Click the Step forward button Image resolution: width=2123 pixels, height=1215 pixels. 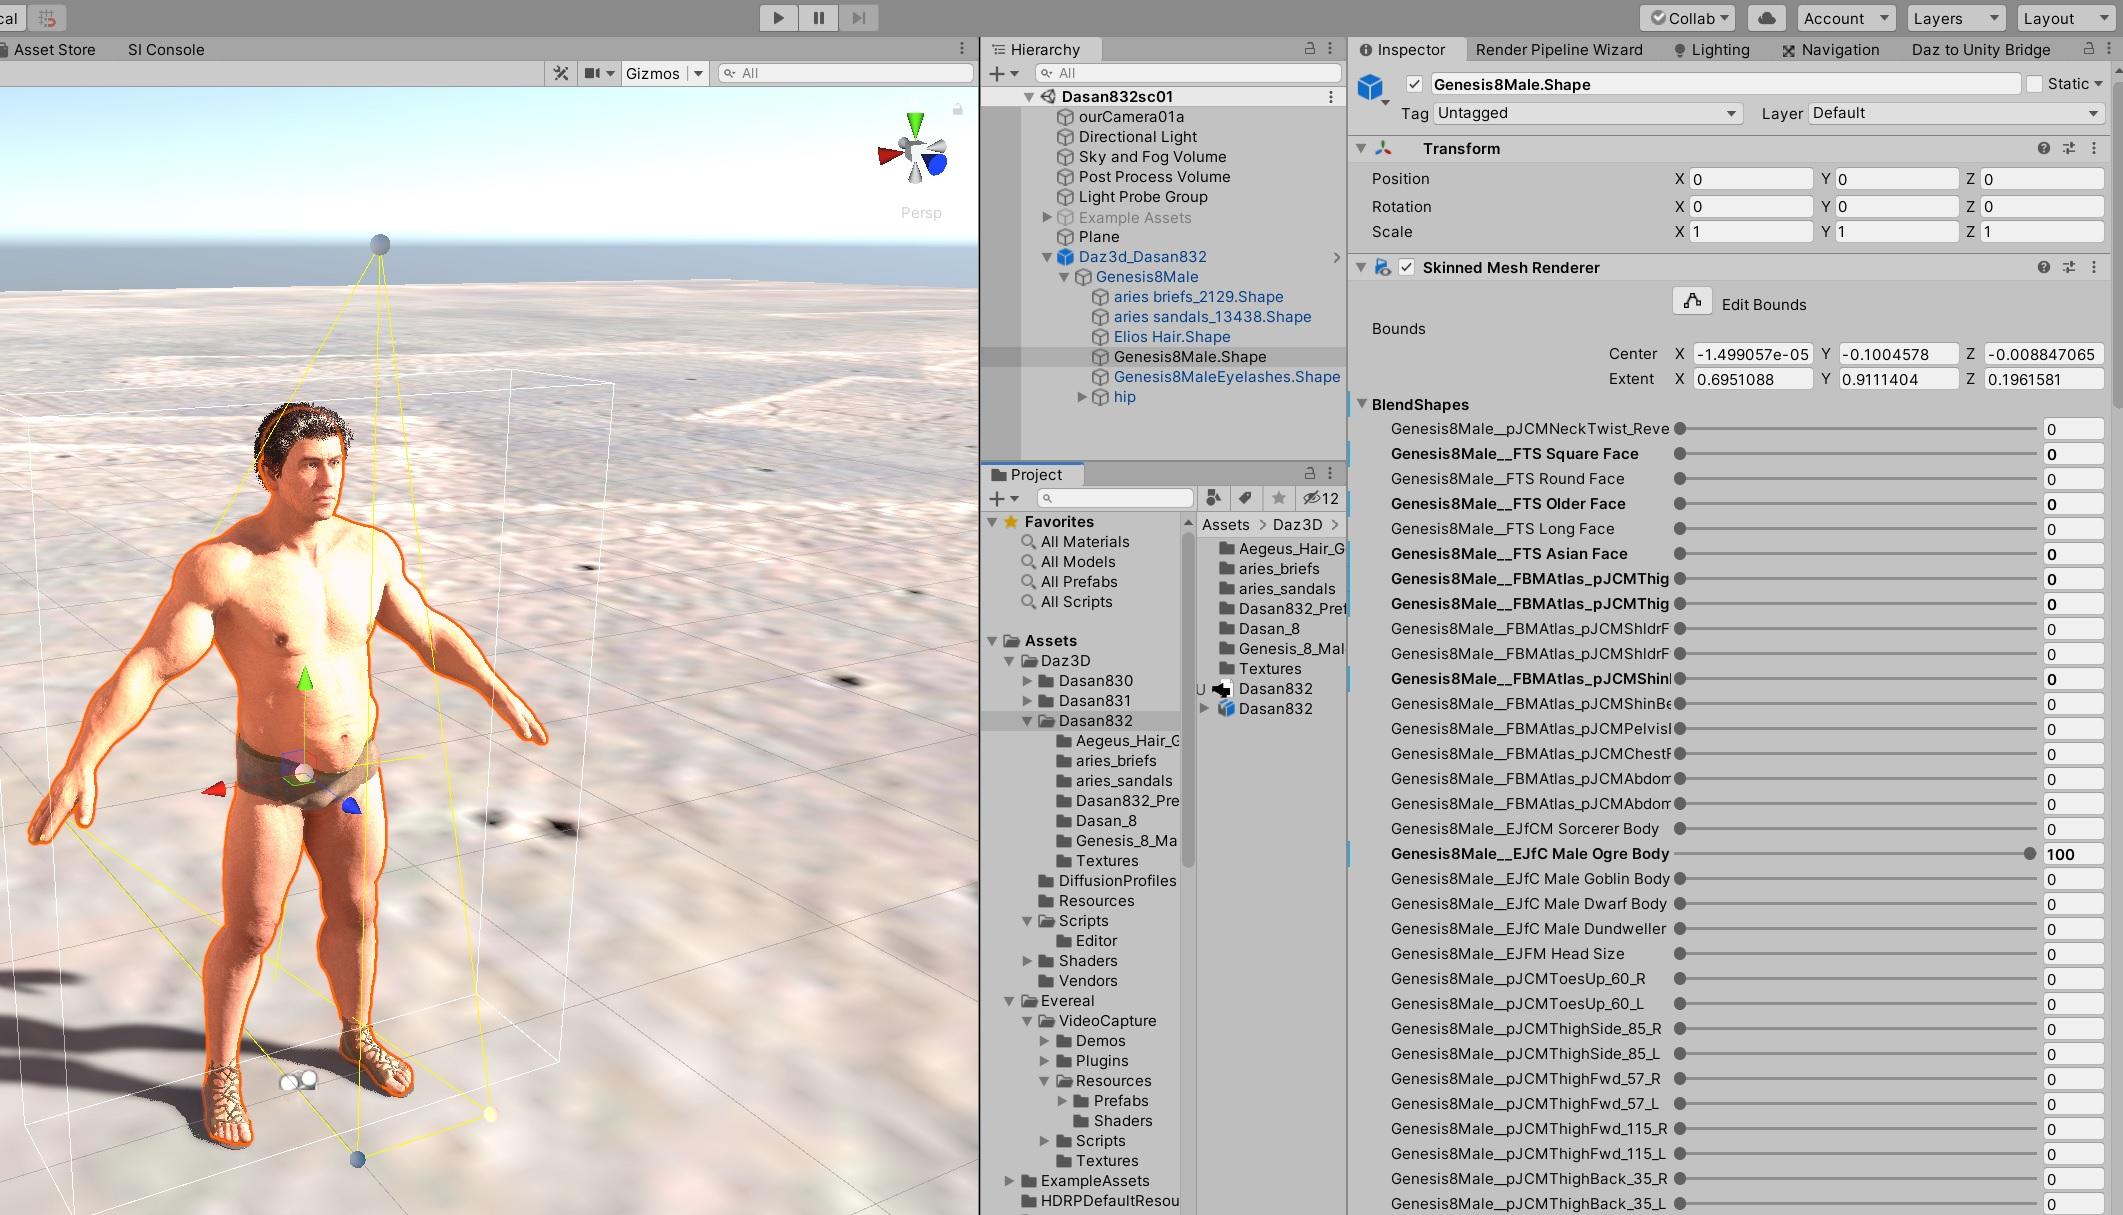858,18
